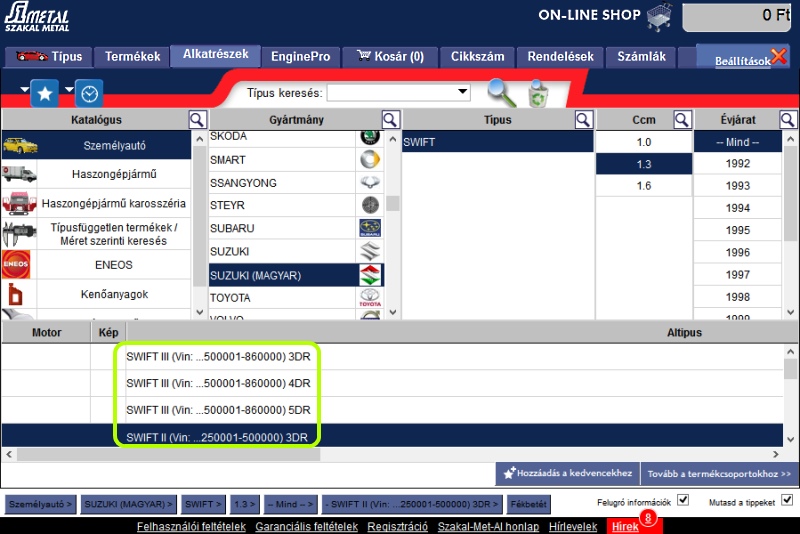Open the Ccm column search icon
Viewport: 800px width, 534px height.
[x=682, y=120]
